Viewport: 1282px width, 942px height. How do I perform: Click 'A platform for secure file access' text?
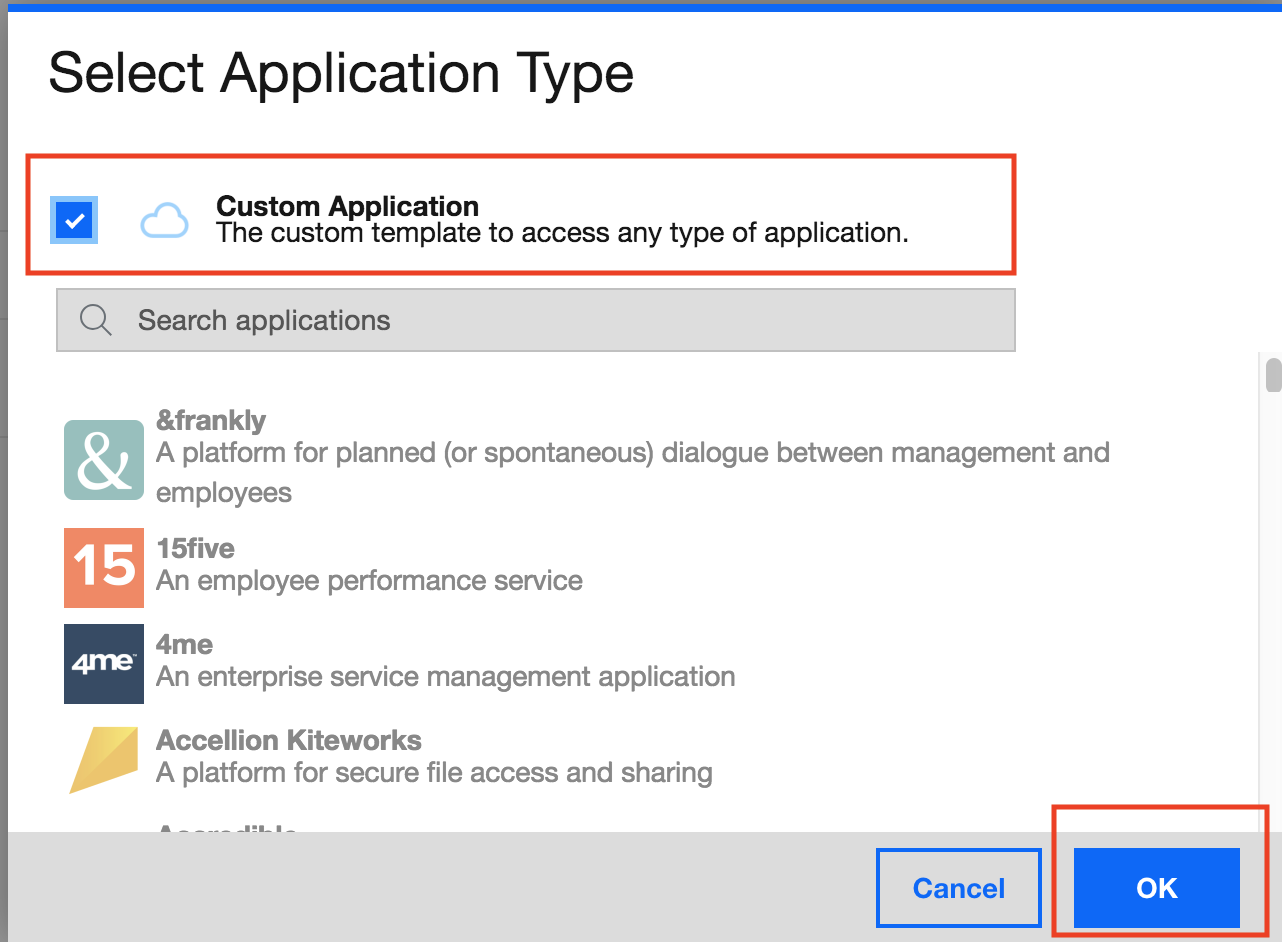(434, 773)
